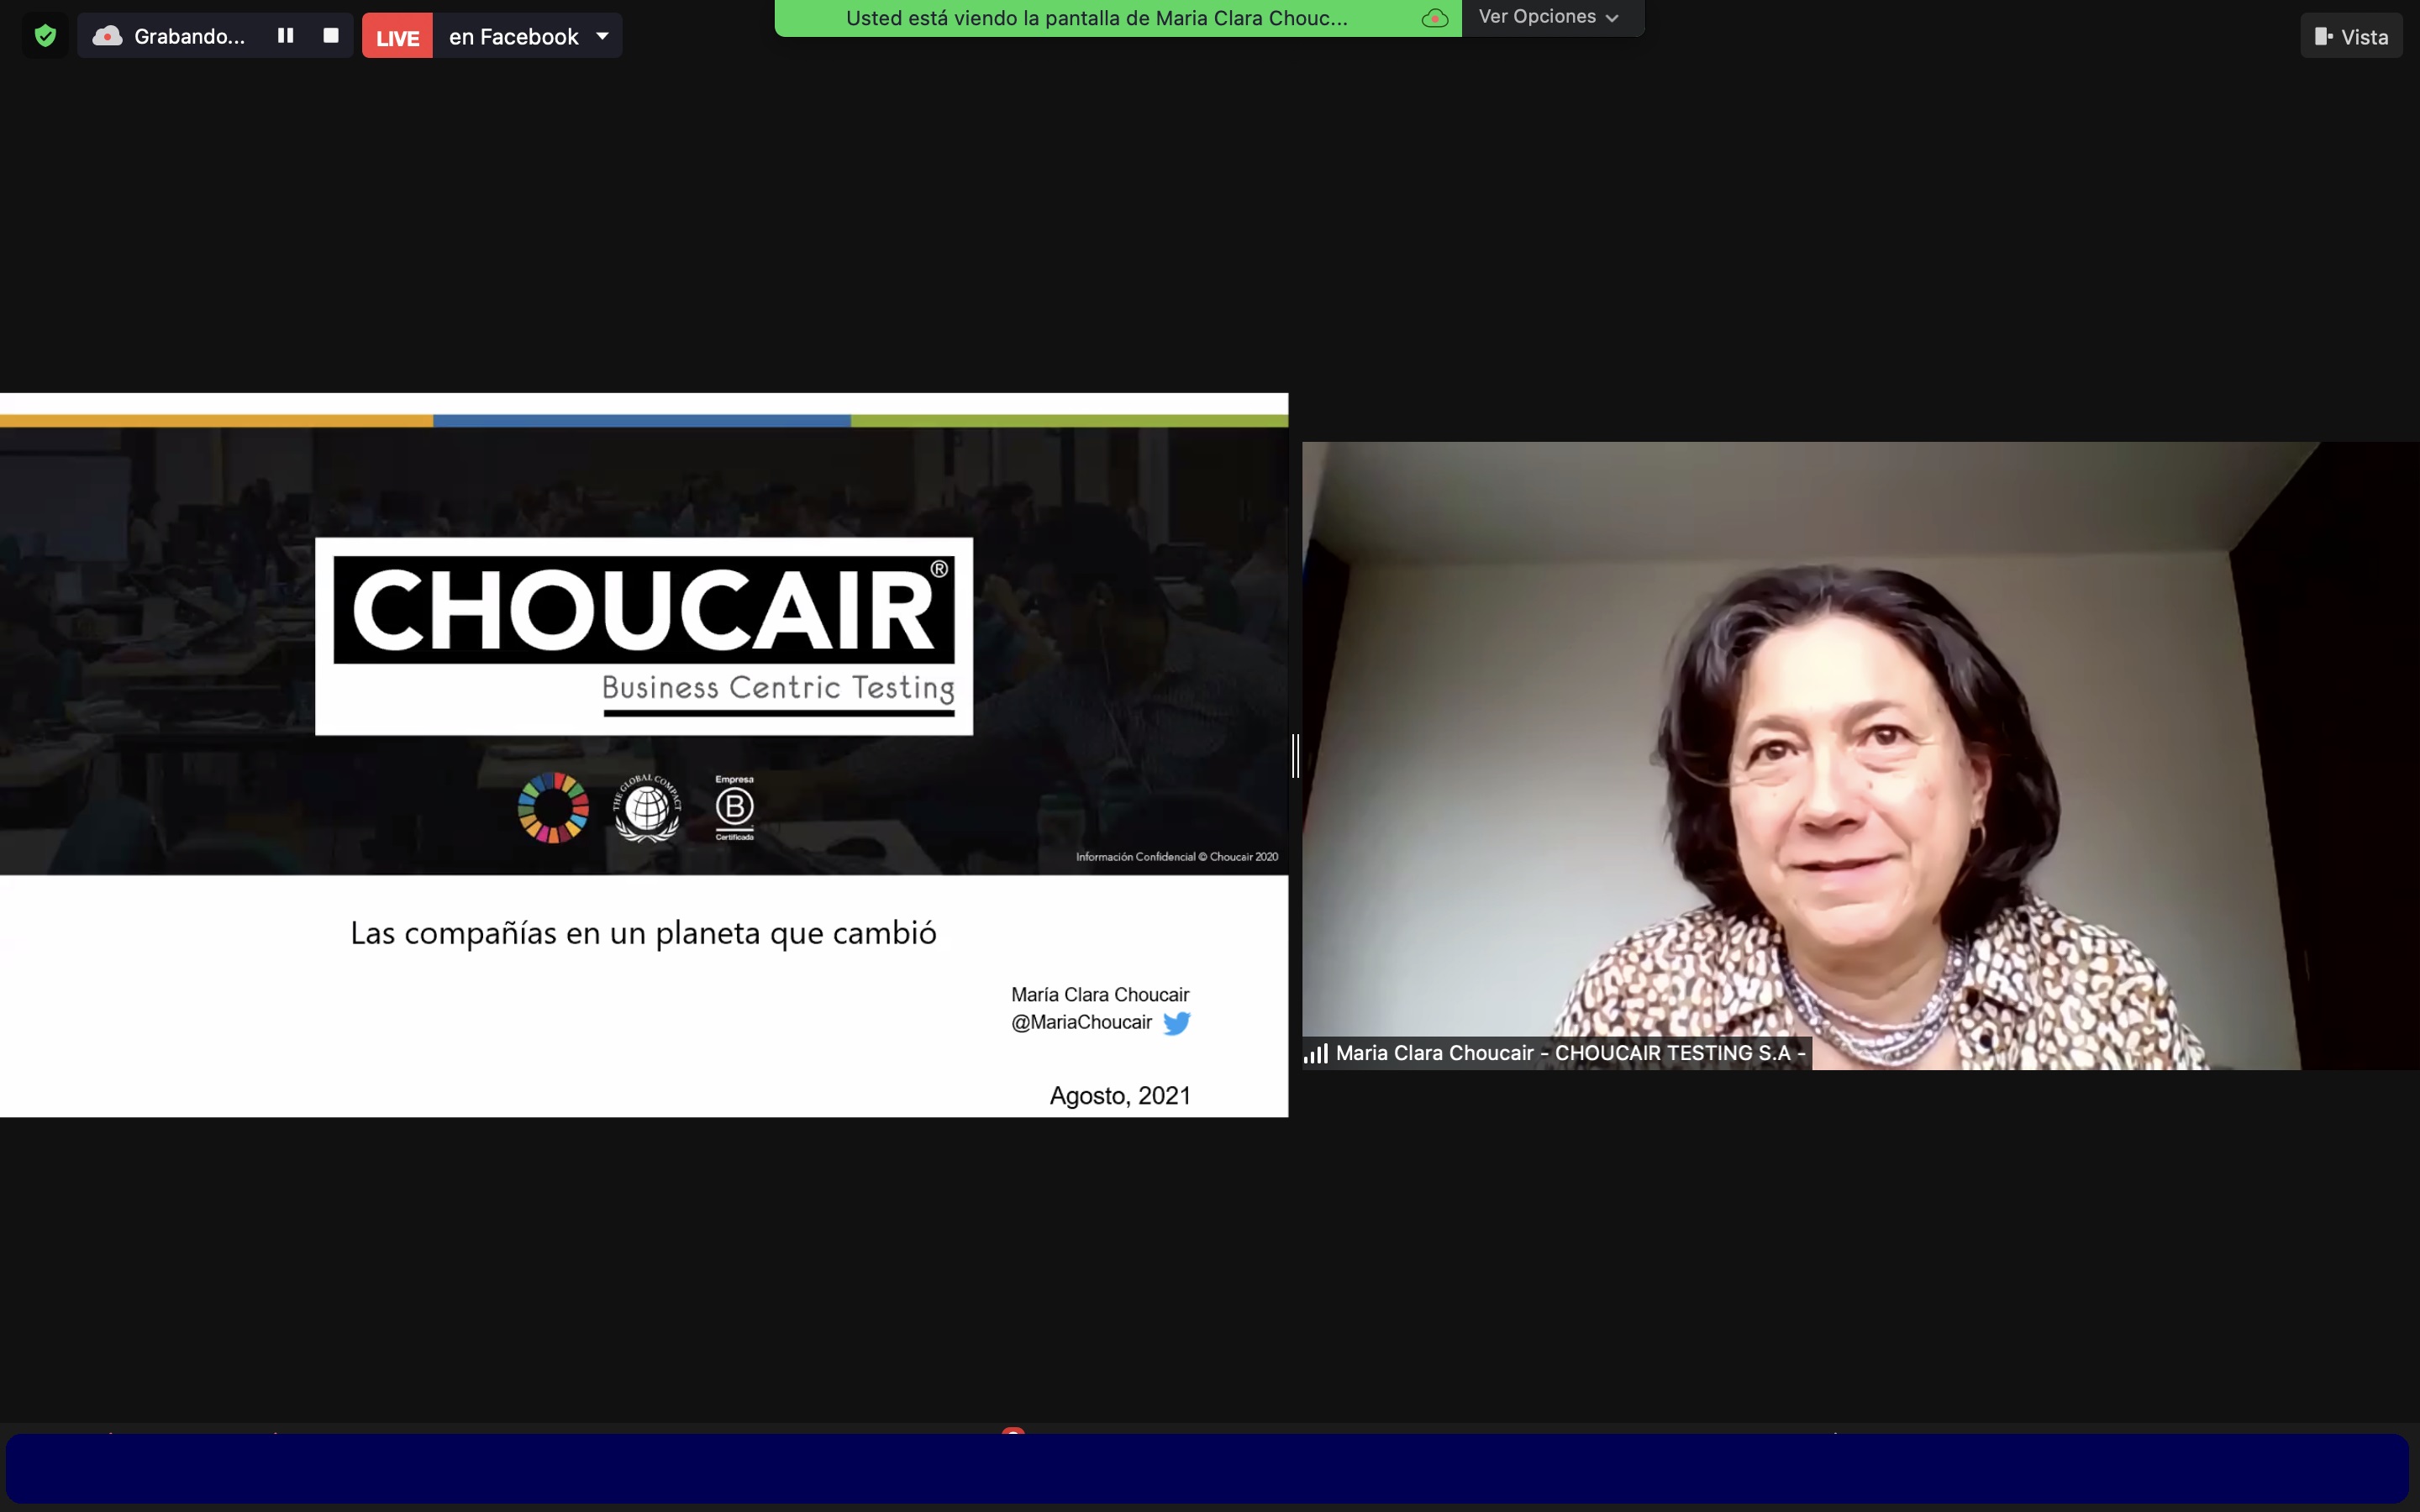Screen dimensions: 2420x1512
Task: Click the signal bars icon on the name label
Action: point(1316,1053)
